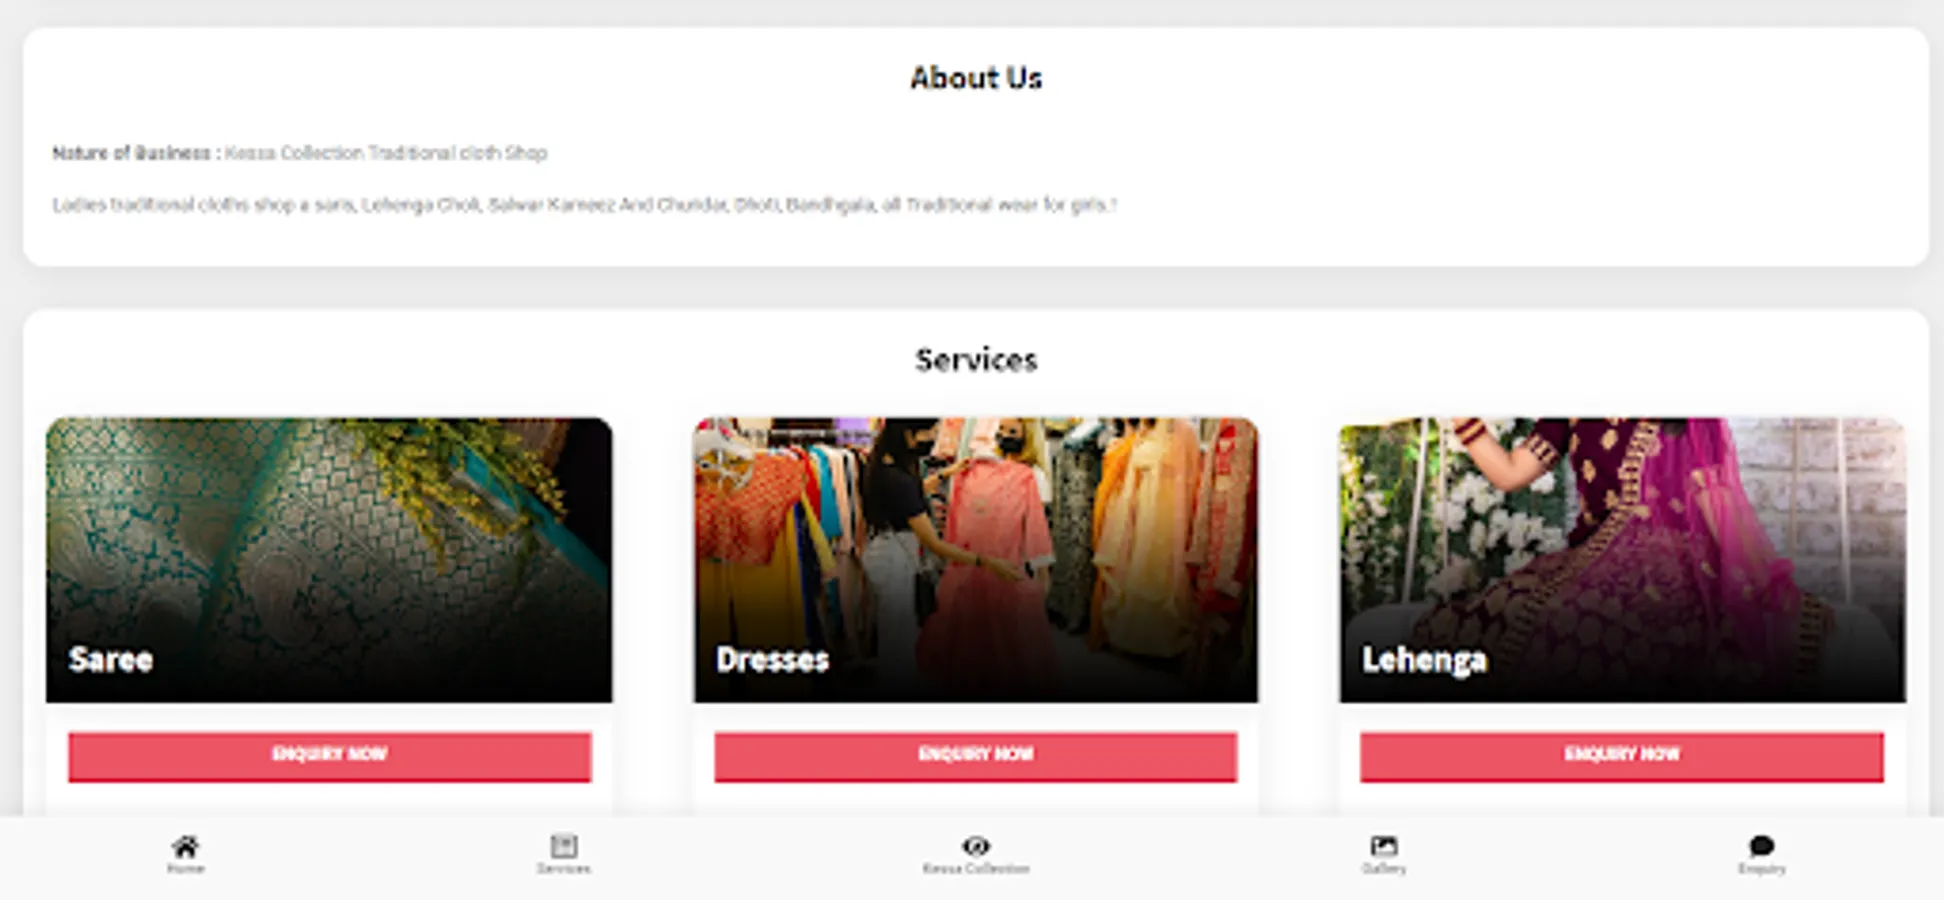Image resolution: width=1944 pixels, height=900 pixels.
Task: Click the Services section heading
Action: (x=976, y=360)
